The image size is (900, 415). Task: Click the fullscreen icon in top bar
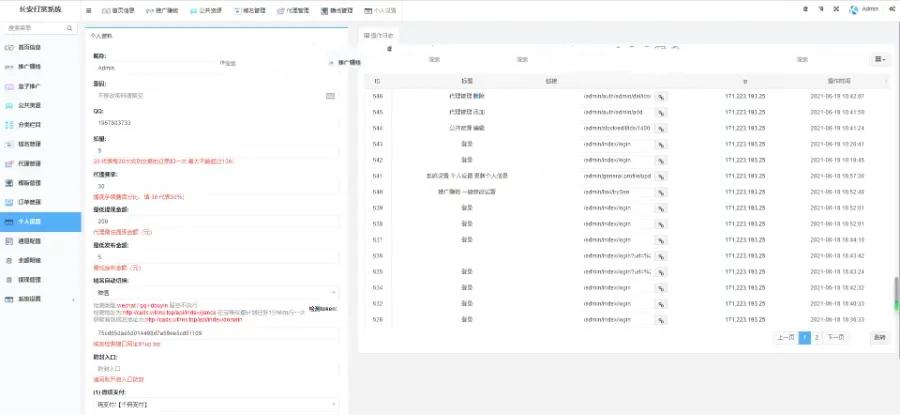tap(836, 10)
